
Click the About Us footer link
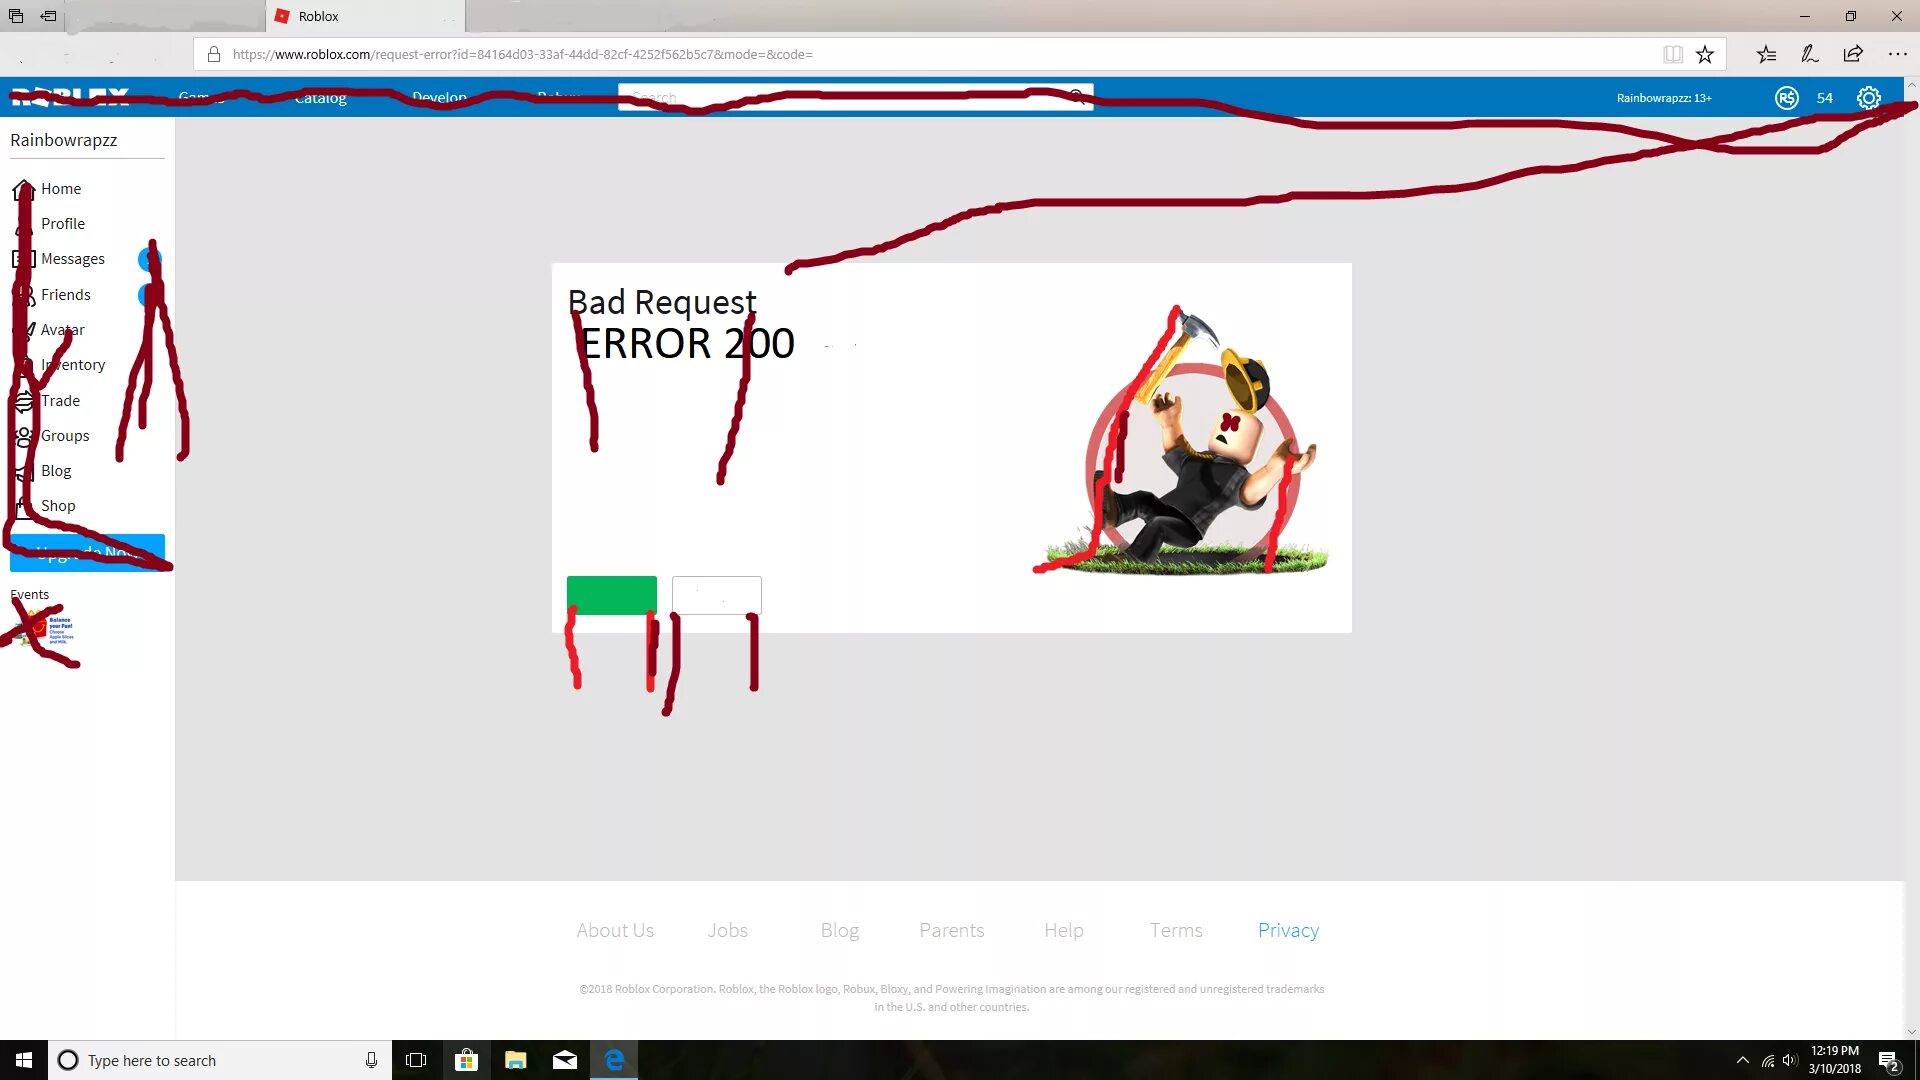pyautogui.click(x=615, y=930)
